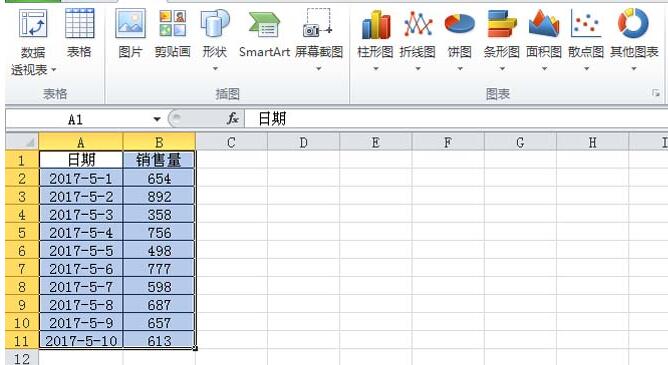This screenshot has height=365, width=668.
Task: Expand the Other Charts dropdown arrow
Action: click(633, 69)
